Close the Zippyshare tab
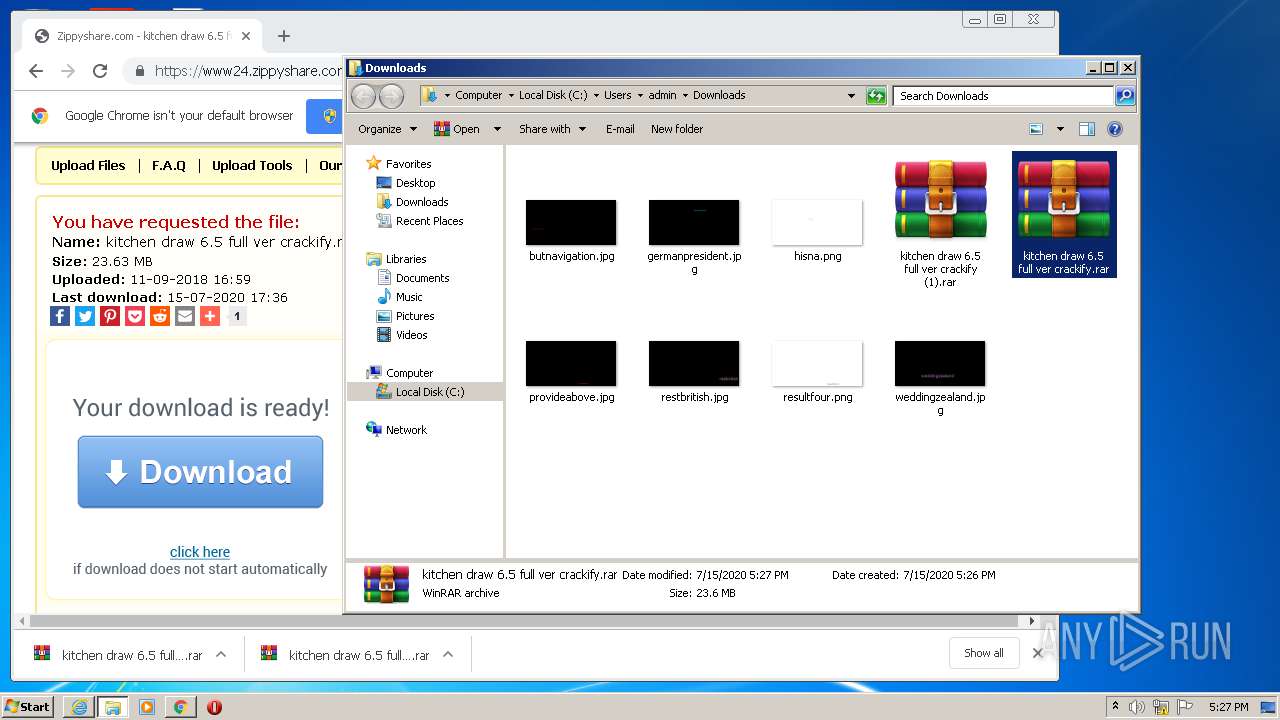The image size is (1280, 720). (246, 36)
